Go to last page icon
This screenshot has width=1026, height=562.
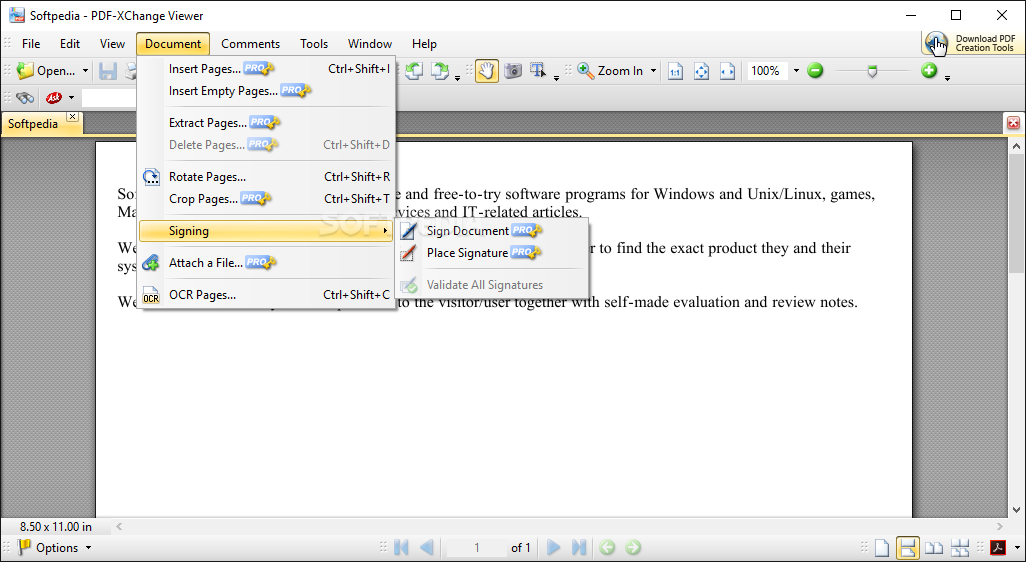pyautogui.click(x=579, y=548)
